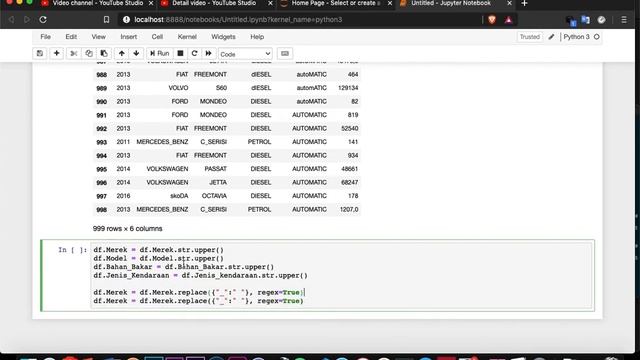Viewport: 640px width, 360px height.
Task: Select the Untitled Jupyter Notebook tab
Action: pyautogui.click(x=451, y=4)
